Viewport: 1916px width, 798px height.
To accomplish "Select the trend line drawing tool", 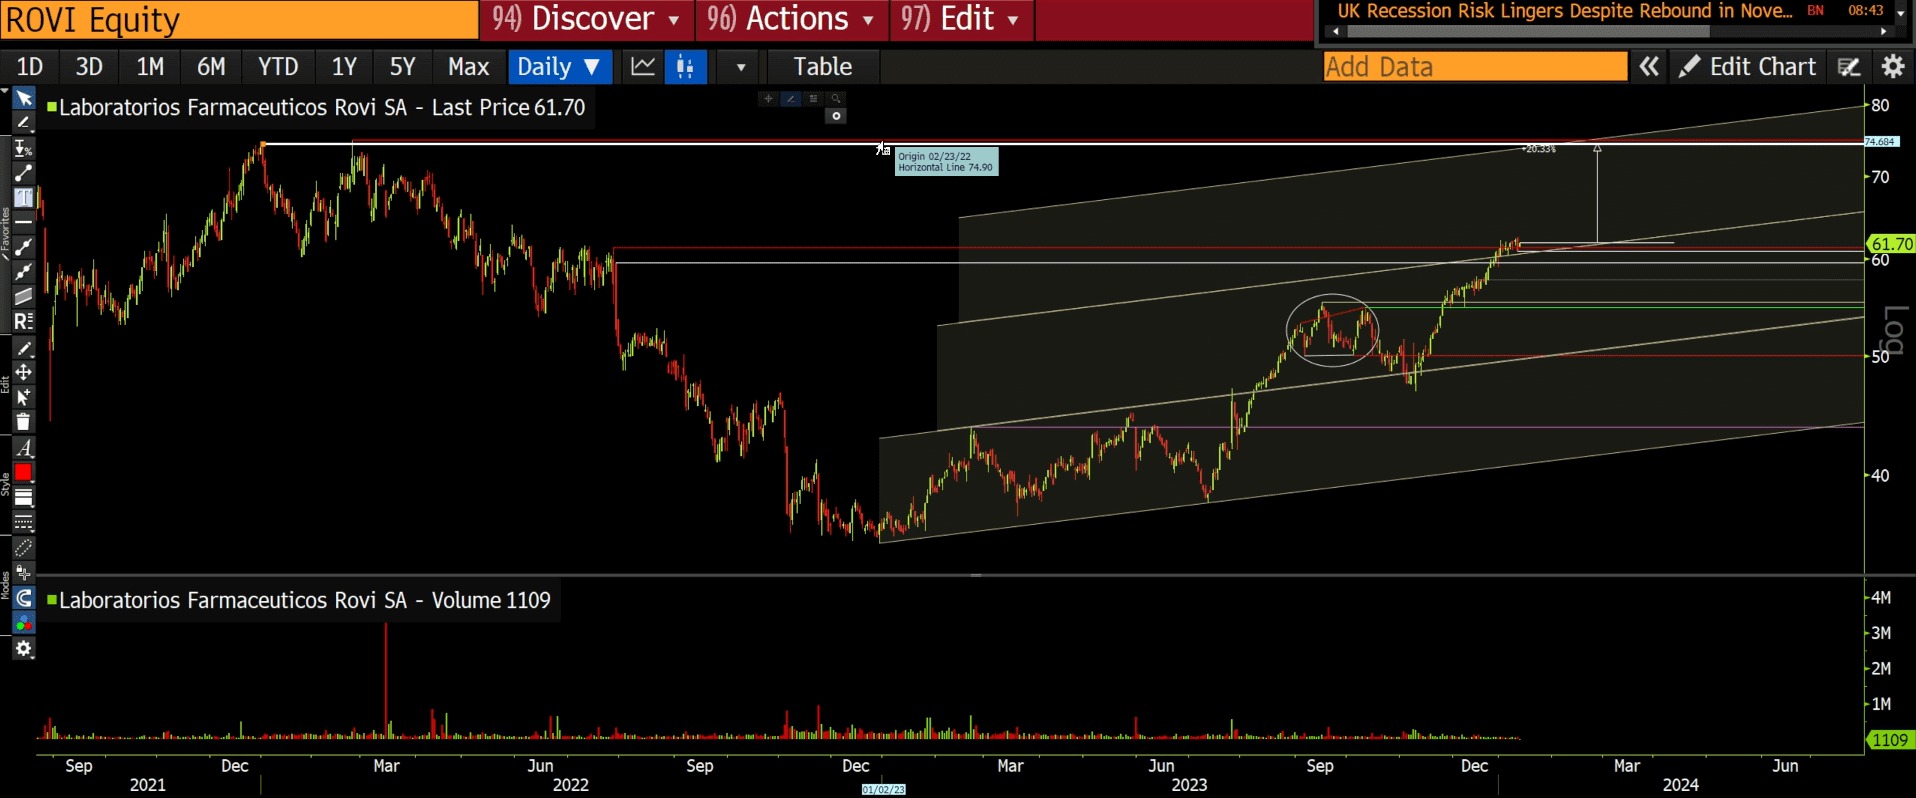I will click(x=24, y=173).
